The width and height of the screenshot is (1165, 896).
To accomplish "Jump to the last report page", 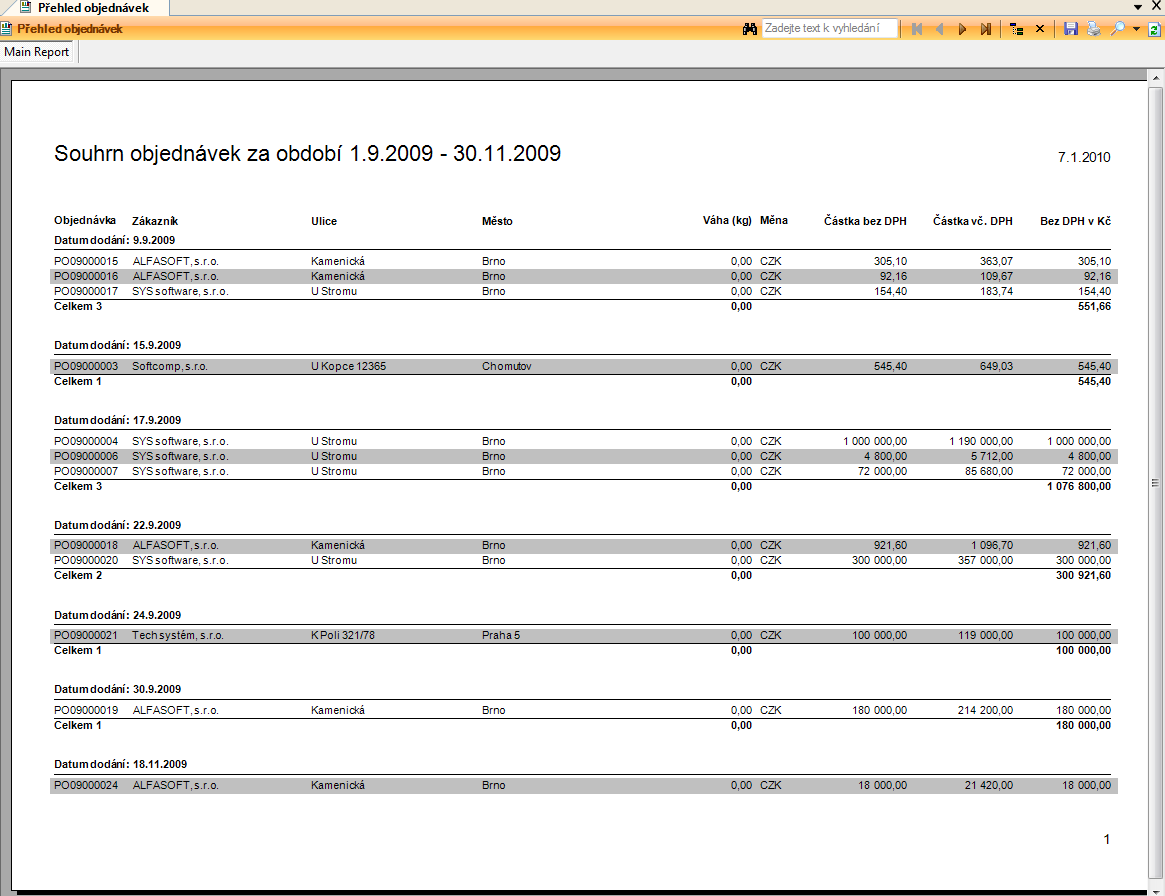I will (x=986, y=29).
